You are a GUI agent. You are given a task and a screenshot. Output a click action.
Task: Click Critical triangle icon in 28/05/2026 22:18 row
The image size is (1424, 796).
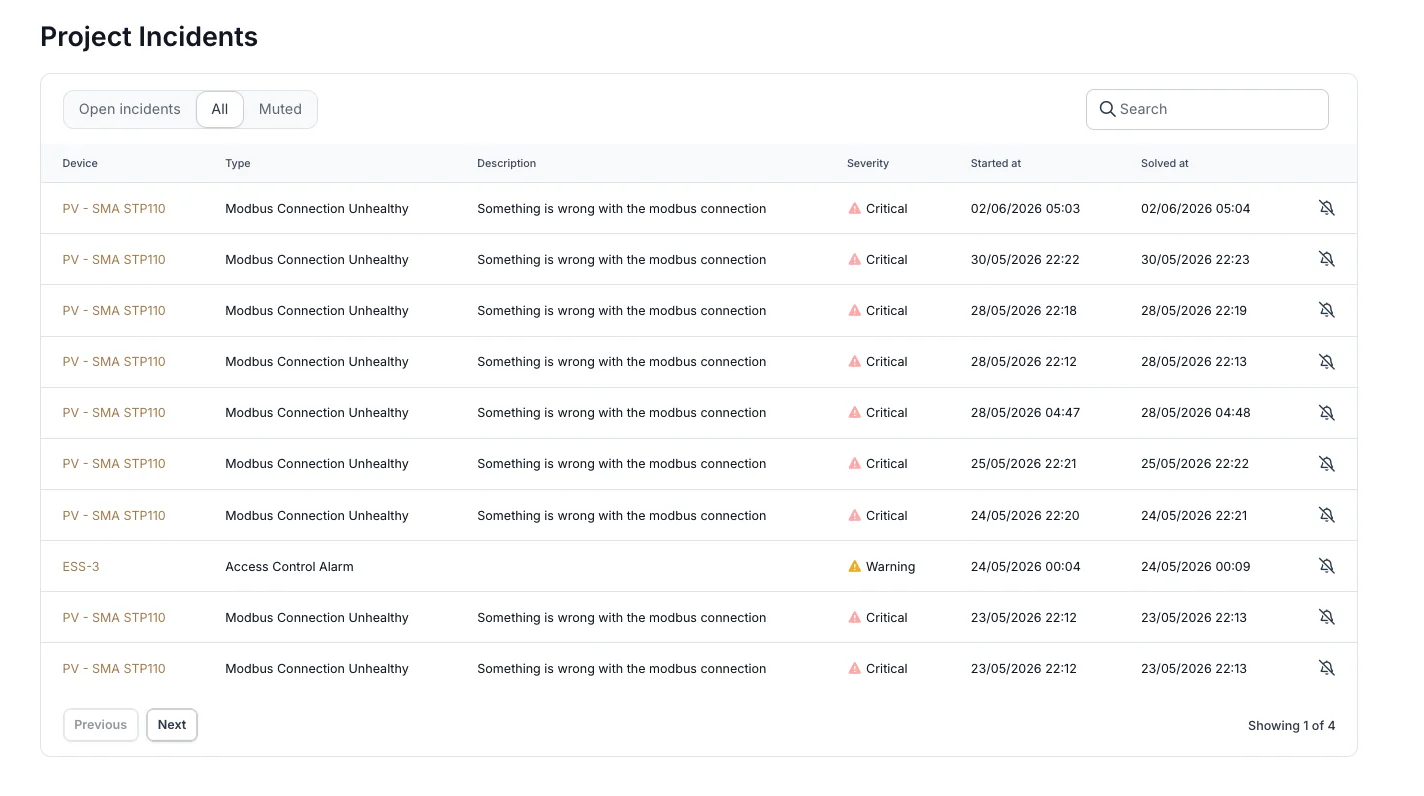click(854, 310)
